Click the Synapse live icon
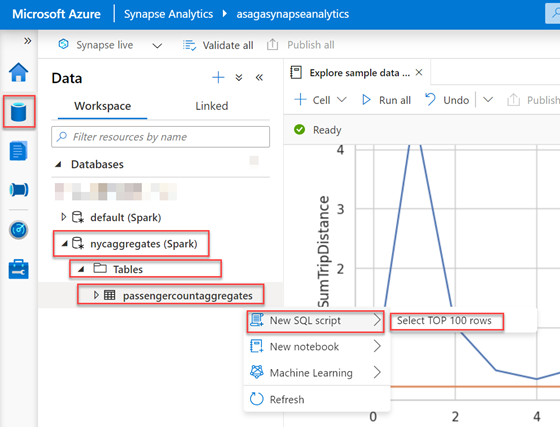Image resolution: width=560 pixels, height=427 pixels. pos(64,44)
